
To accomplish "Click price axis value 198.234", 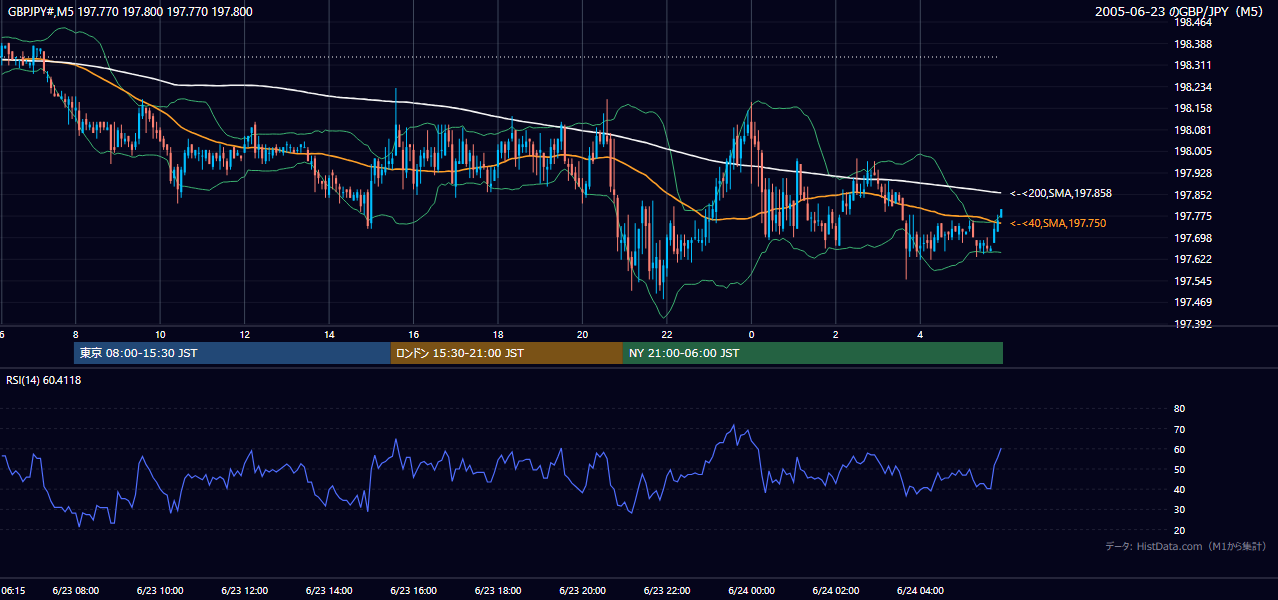I will pos(1194,87).
